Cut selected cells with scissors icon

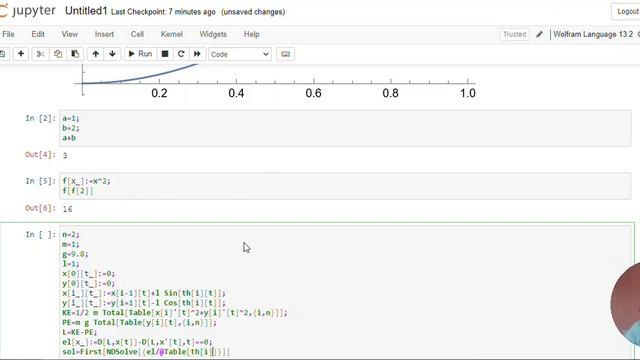(40, 54)
